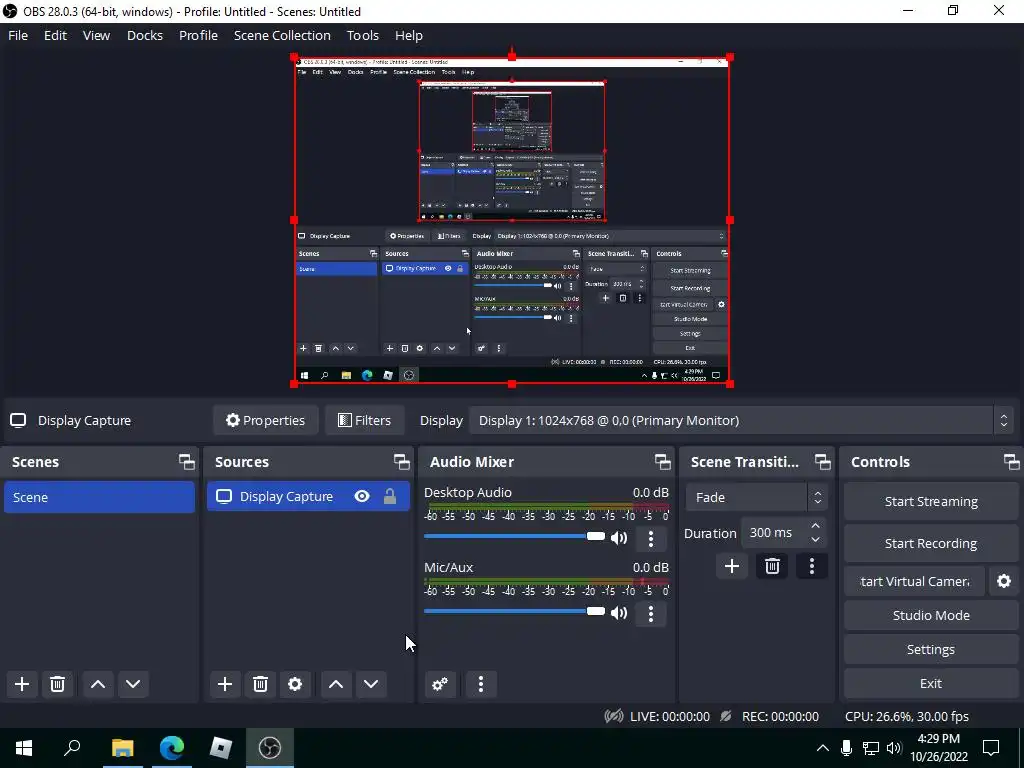Remove selected scene with trash icon
The width and height of the screenshot is (1024, 768).
pyautogui.click(x=57, y=684)
